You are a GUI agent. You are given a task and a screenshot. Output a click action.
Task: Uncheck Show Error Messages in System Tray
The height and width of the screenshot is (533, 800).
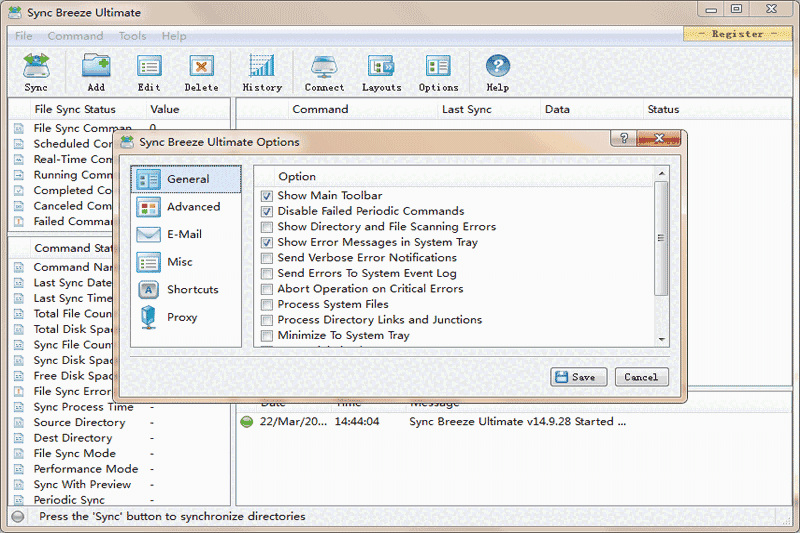coord(267,242)
